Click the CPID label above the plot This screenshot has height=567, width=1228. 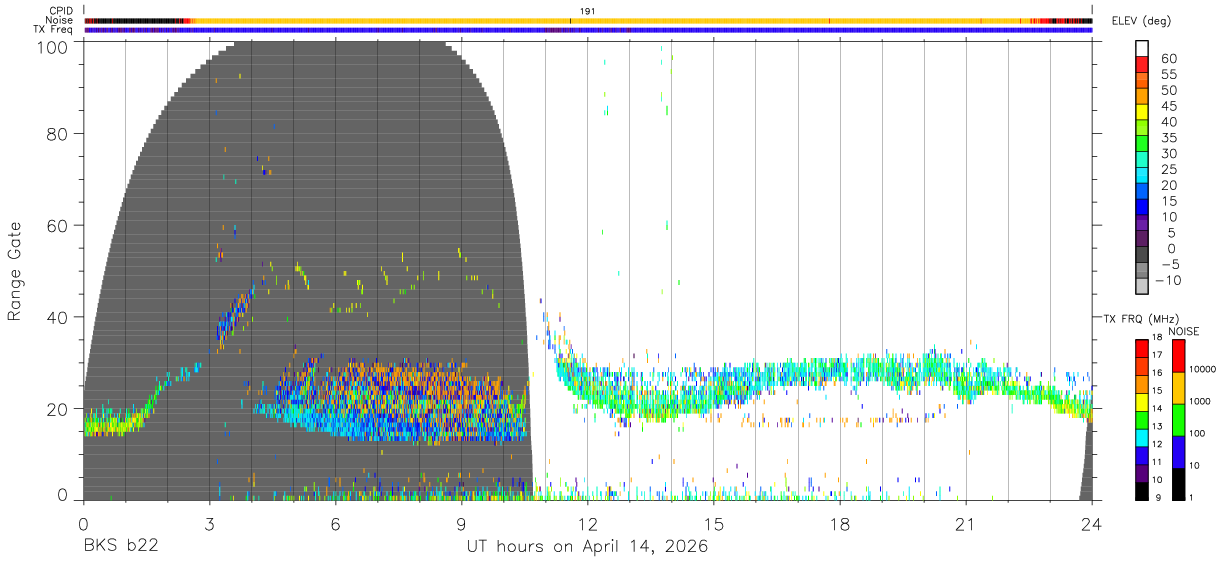(60, 11)
